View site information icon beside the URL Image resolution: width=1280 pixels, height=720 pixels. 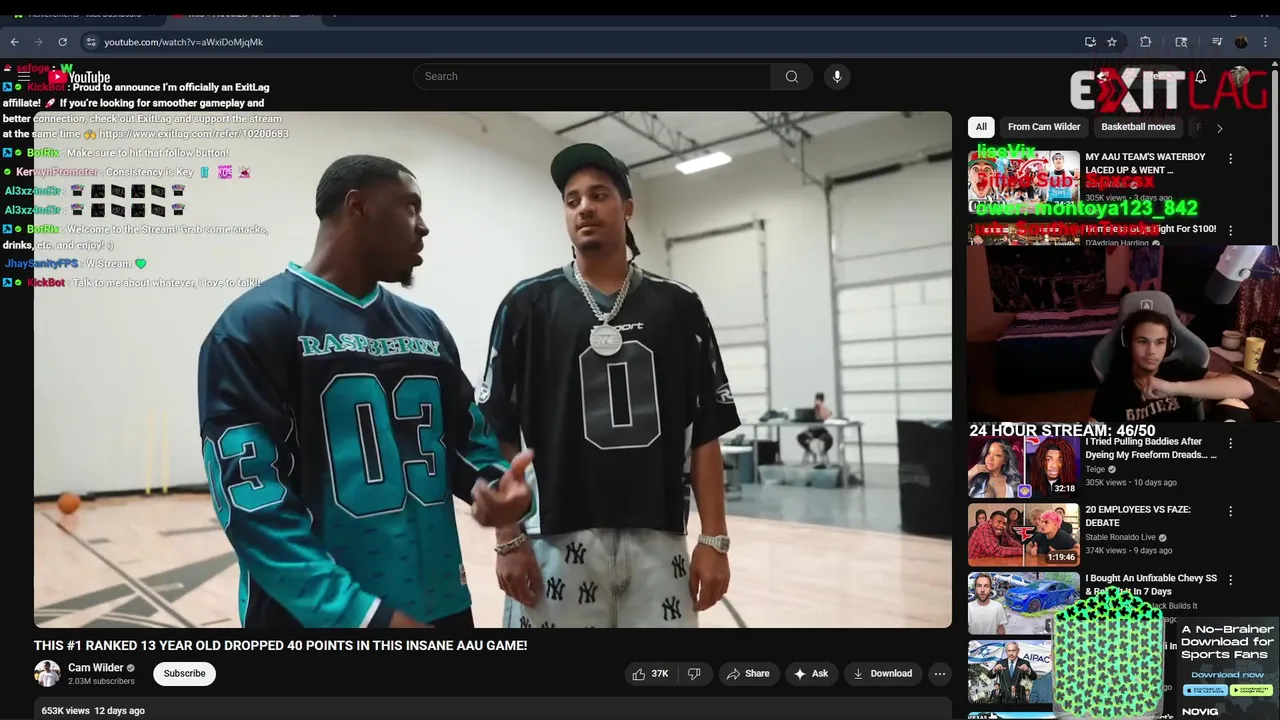91,42
